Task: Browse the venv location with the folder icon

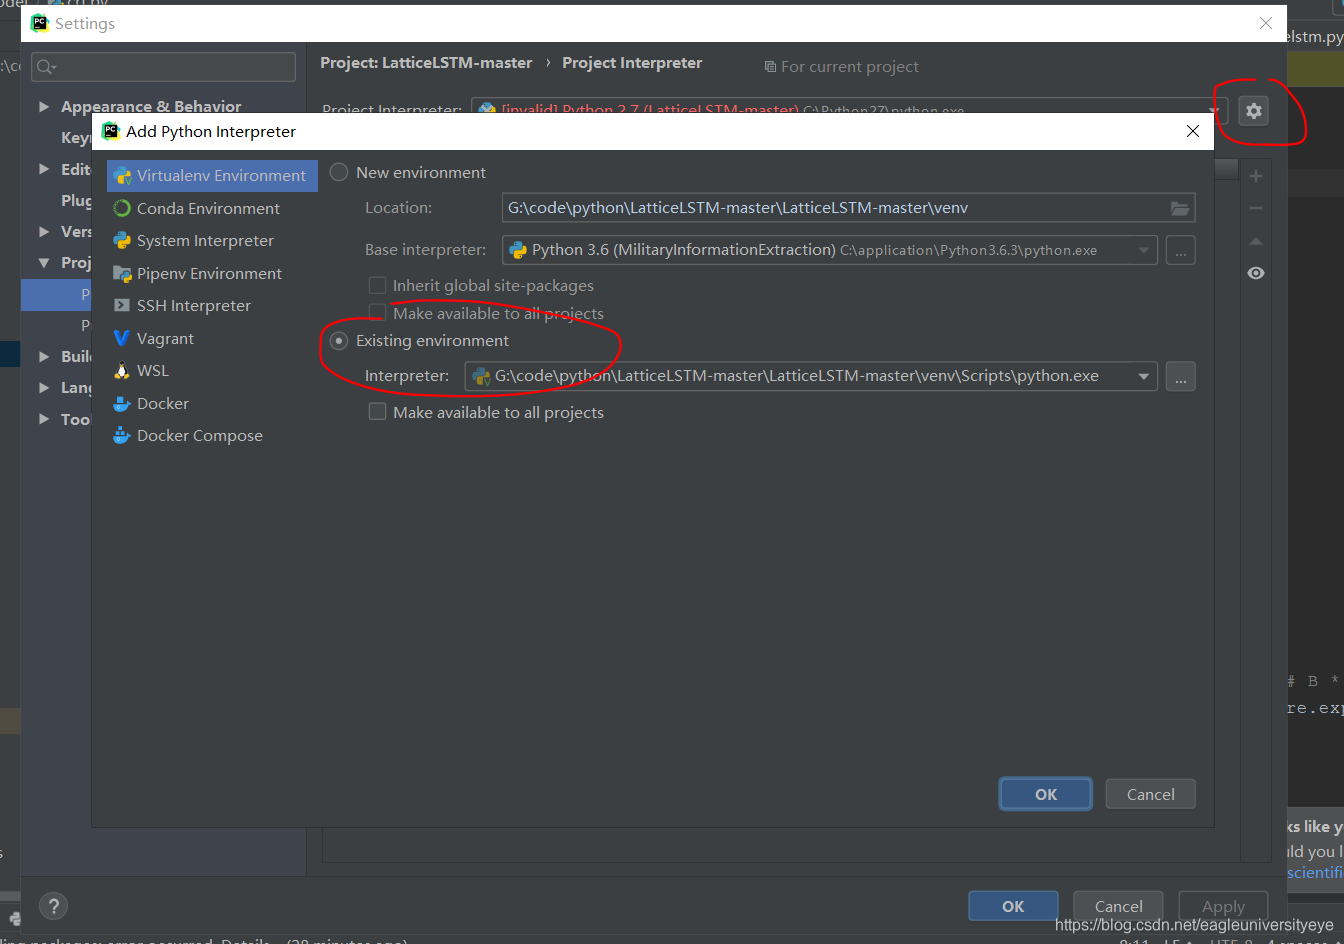Action: point(1180,208)
